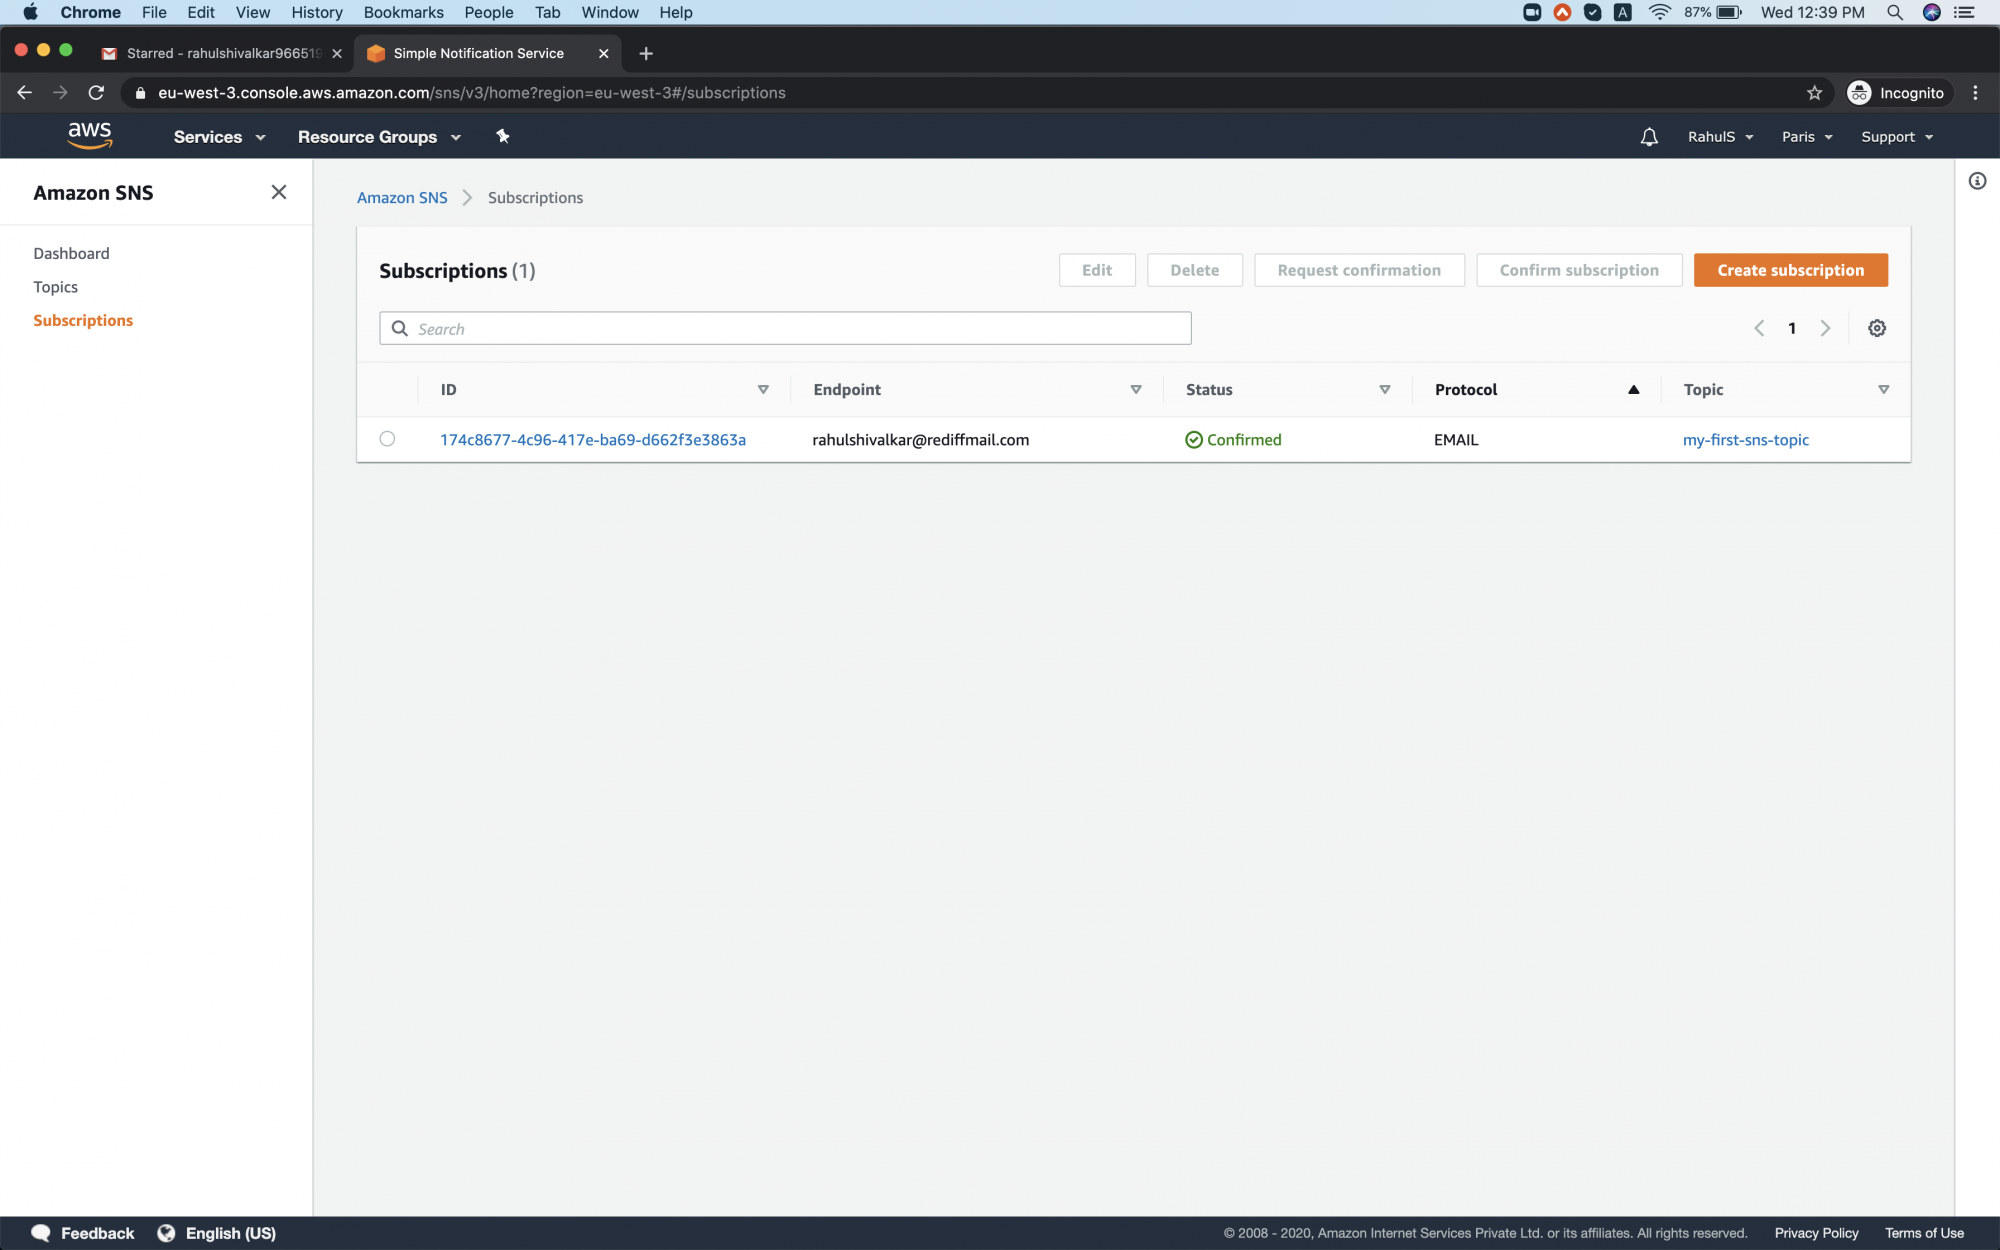Open table preferences via gear icon
The image size is (2000, 1250).
pyautogui.click(x=1876, y=328)
